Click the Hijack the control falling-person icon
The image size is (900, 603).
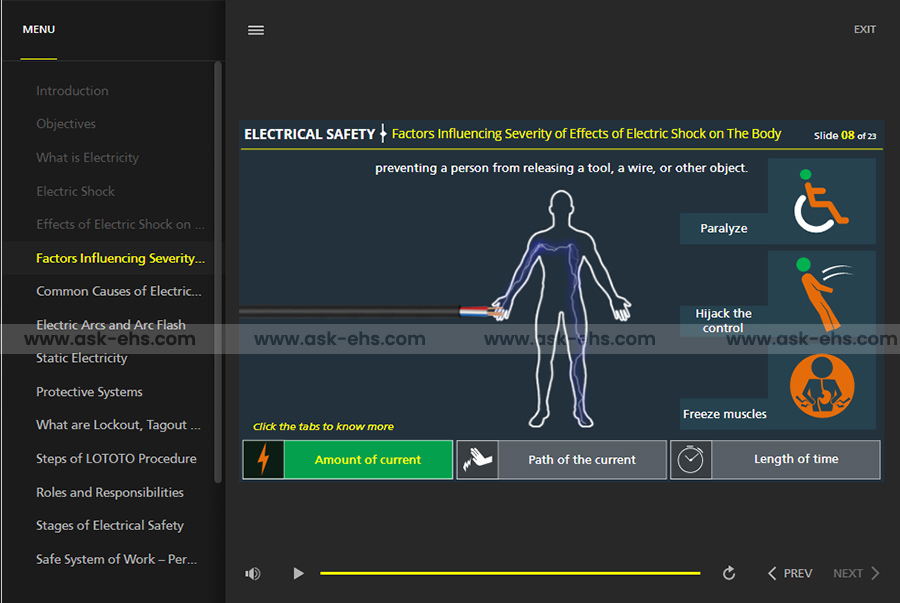coord(821,294)
